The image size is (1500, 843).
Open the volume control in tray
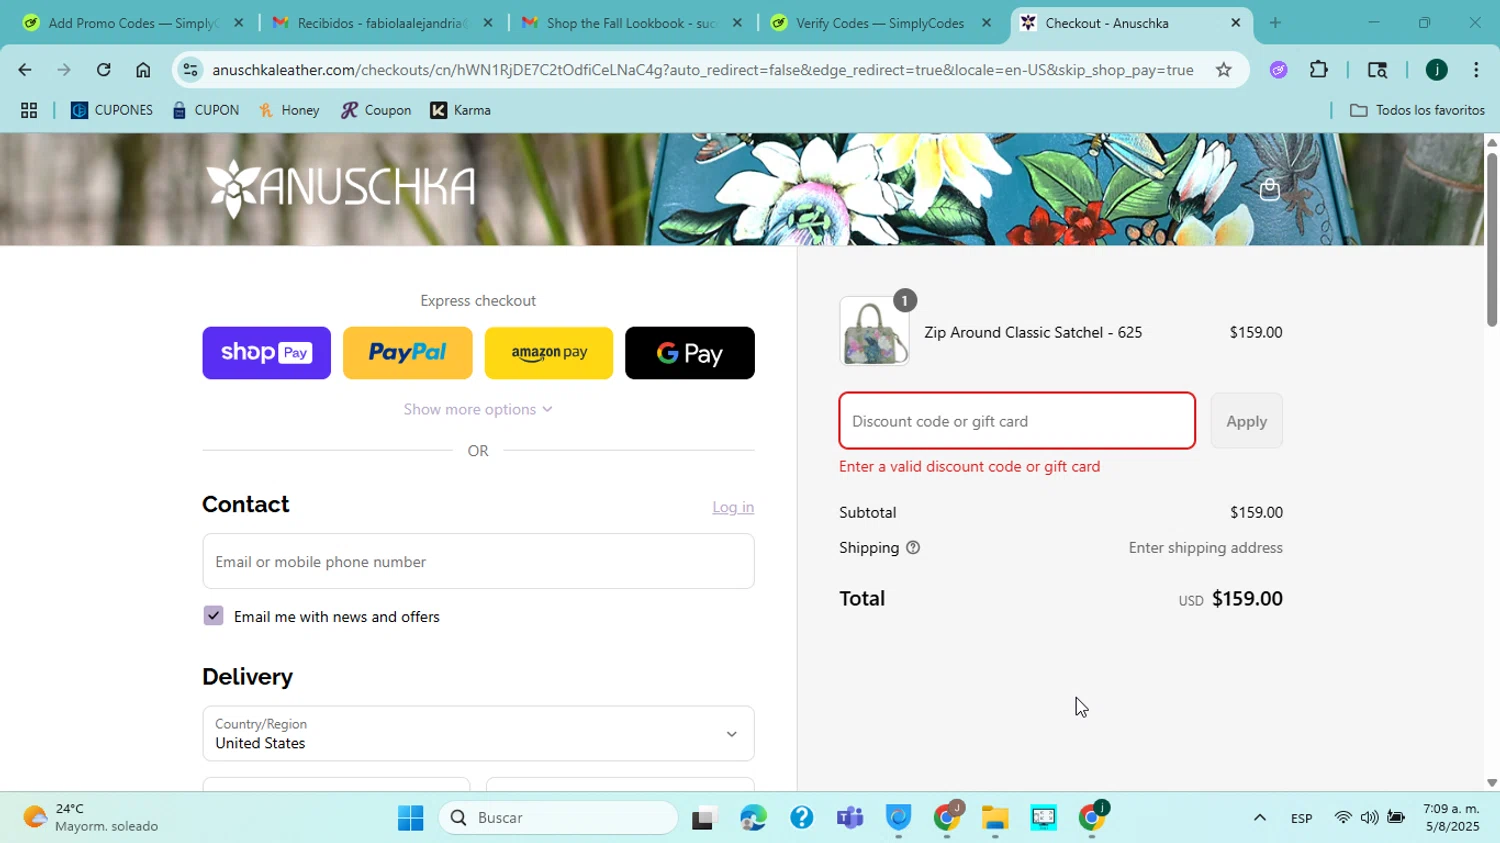click(x=1369, y=818)
